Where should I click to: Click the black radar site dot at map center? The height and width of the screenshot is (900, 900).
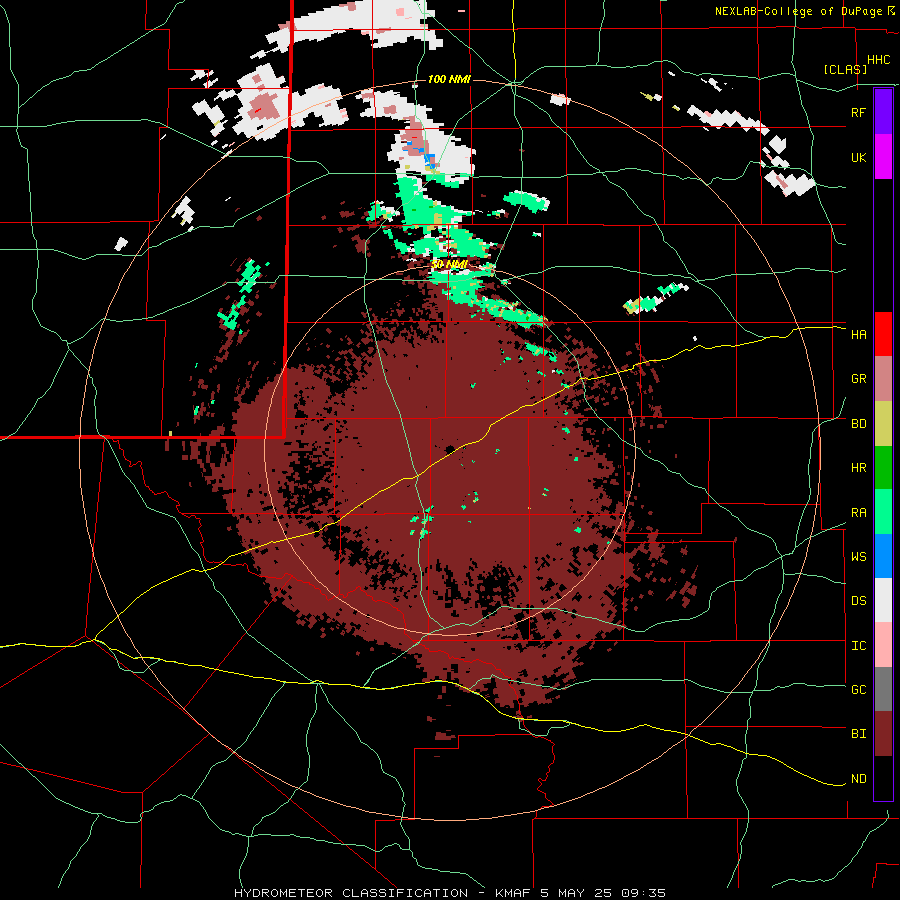450,449
